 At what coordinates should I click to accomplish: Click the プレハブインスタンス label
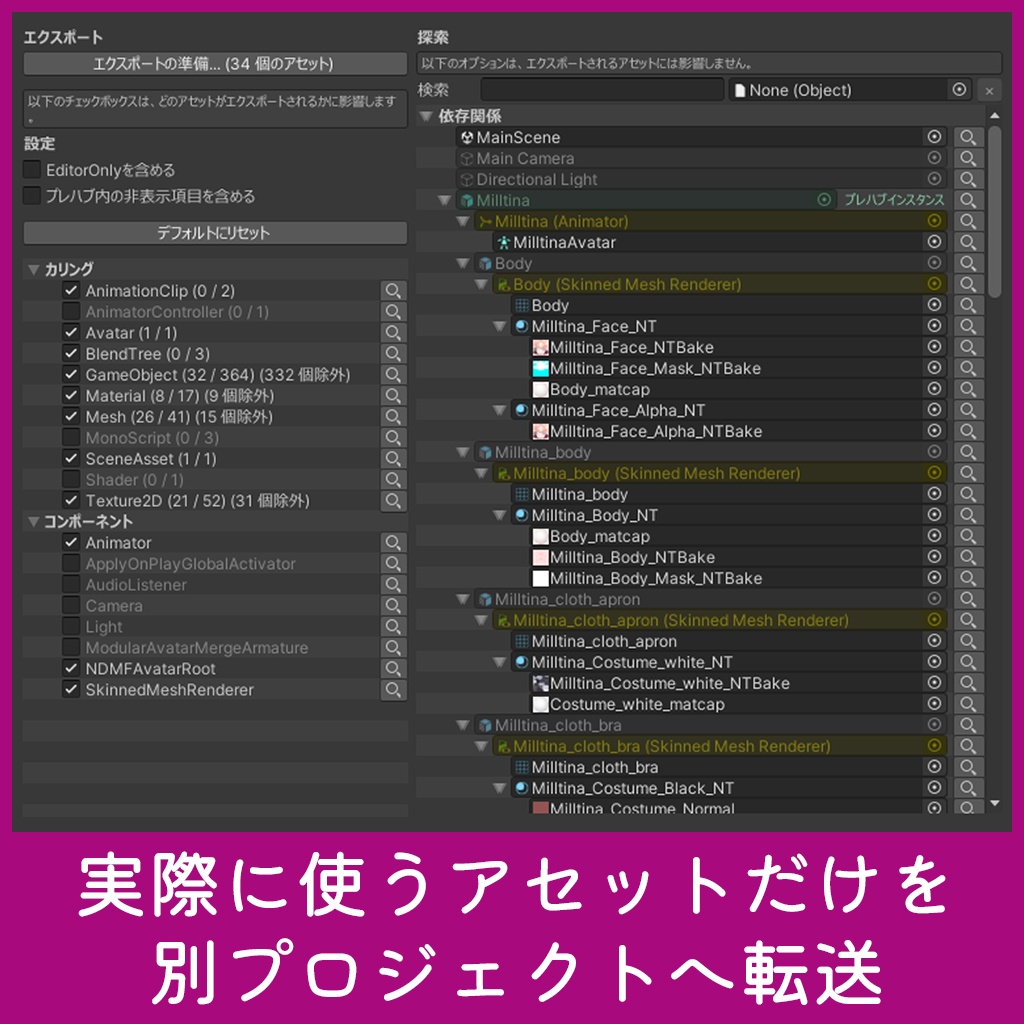(894, 200)
